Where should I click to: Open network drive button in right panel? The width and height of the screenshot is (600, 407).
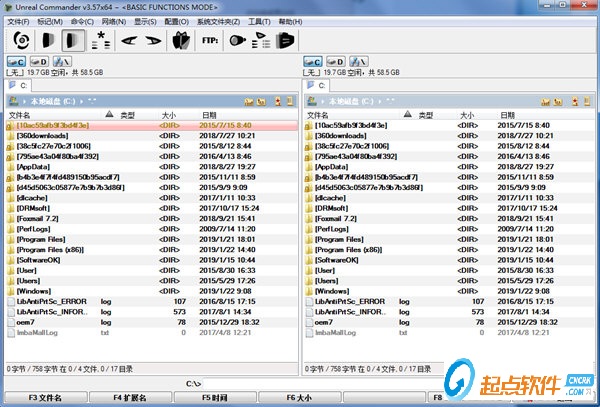(359, 61)
